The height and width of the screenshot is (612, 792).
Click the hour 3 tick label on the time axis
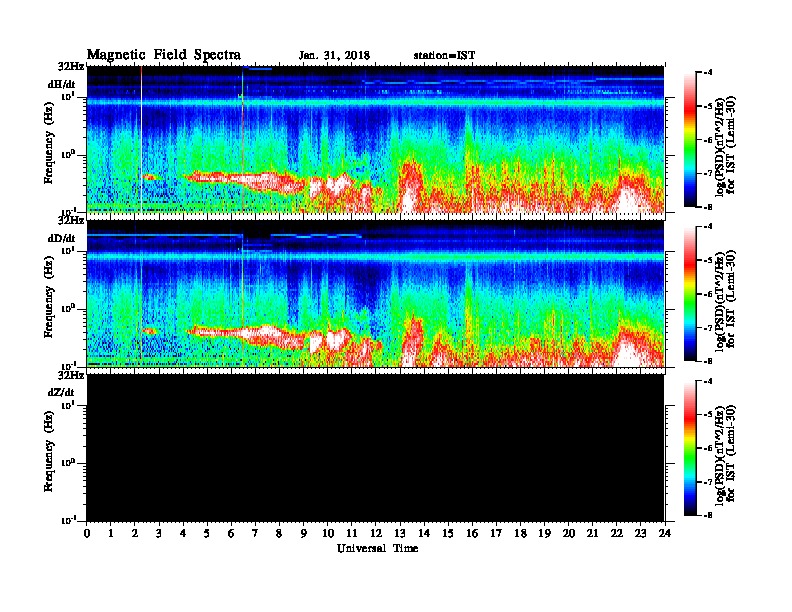coord(159,533)
